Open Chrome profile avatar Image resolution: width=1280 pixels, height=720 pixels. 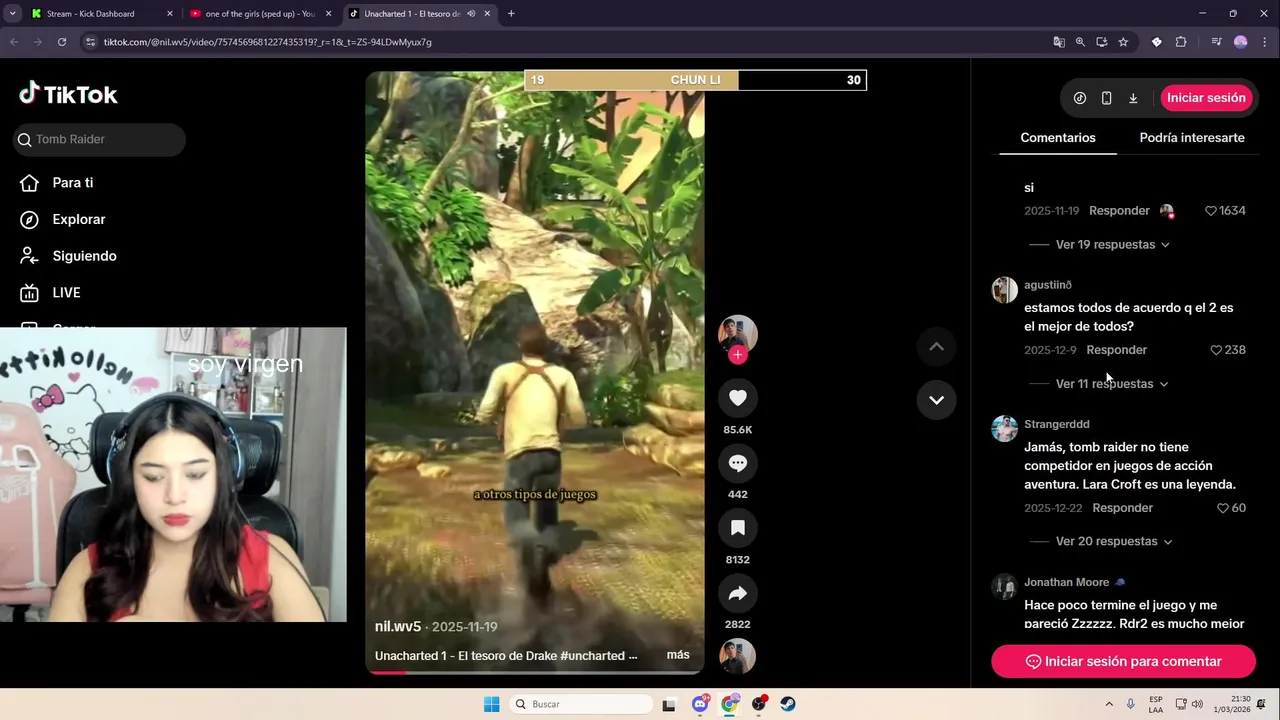(x=1241, y=42)
